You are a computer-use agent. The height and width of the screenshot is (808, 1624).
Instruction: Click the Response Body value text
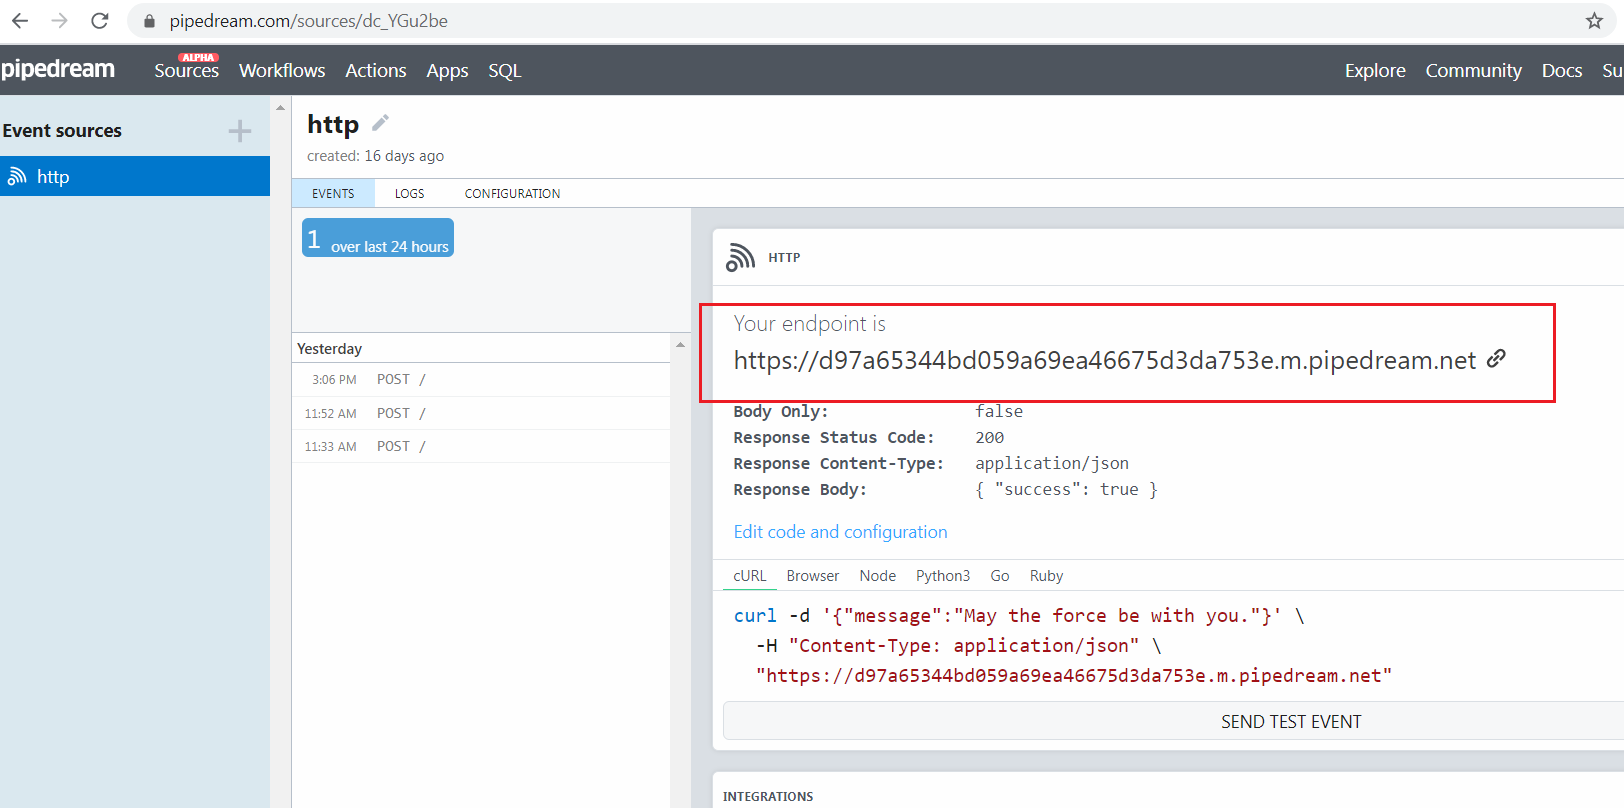[x=1066, y=489]
